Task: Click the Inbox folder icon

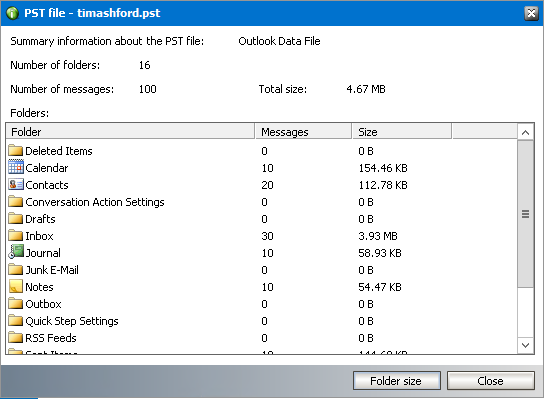Action: click(16, 235)
